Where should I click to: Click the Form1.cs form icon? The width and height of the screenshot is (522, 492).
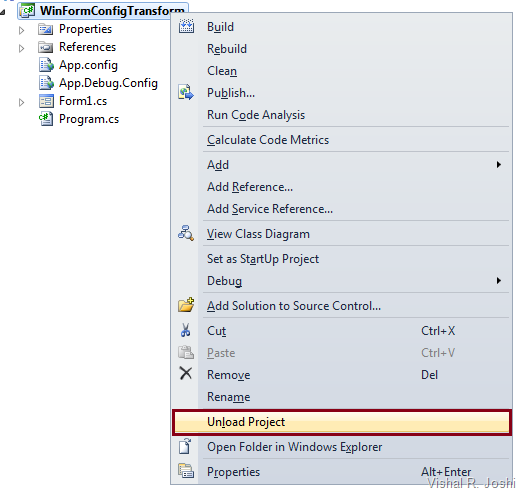[x=46, y=101]
